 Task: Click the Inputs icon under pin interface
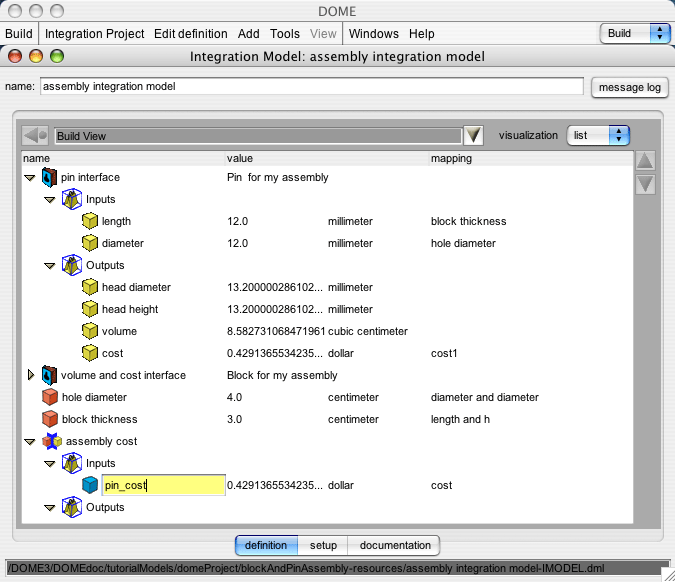(71, 199)
